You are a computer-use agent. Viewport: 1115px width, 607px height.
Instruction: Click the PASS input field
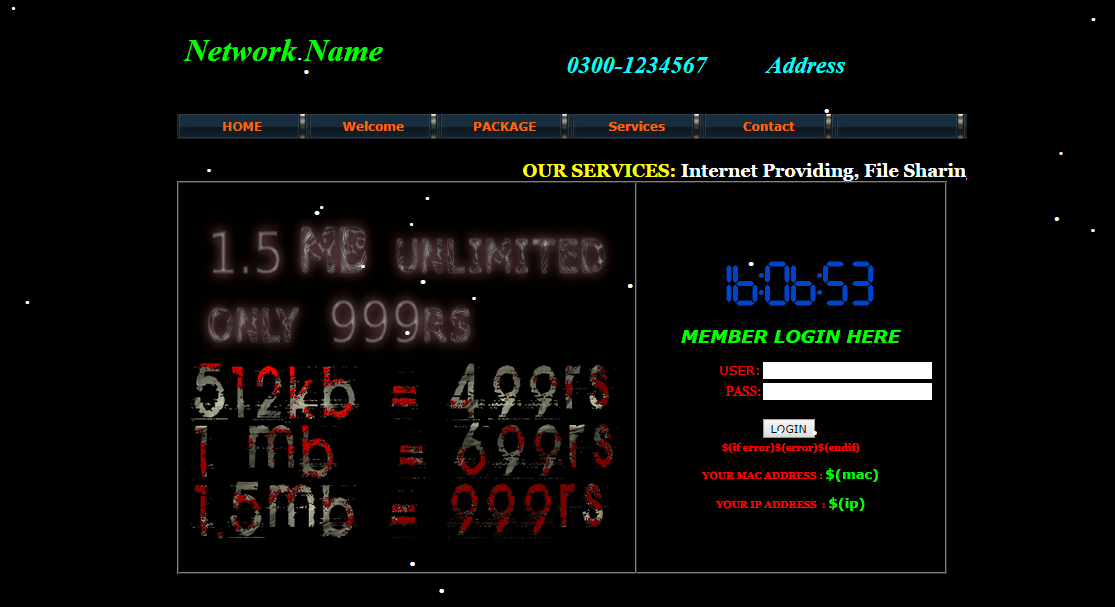pyautogui.click(x=847, y=391)
